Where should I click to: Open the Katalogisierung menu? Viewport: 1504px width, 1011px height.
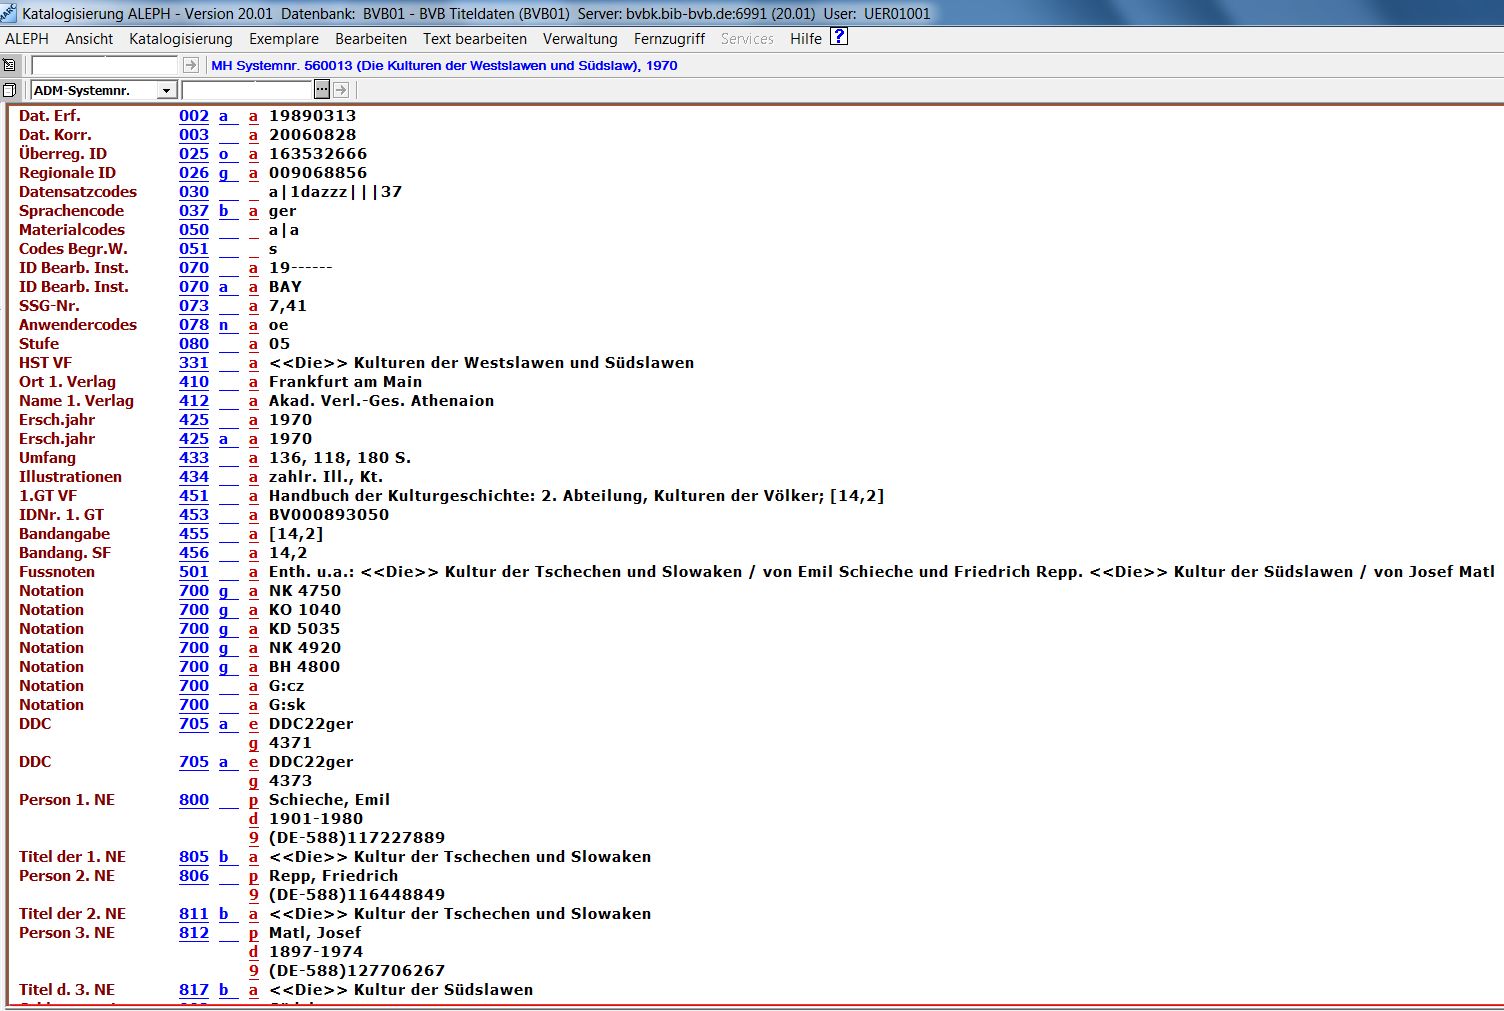[x=180, y=39]
